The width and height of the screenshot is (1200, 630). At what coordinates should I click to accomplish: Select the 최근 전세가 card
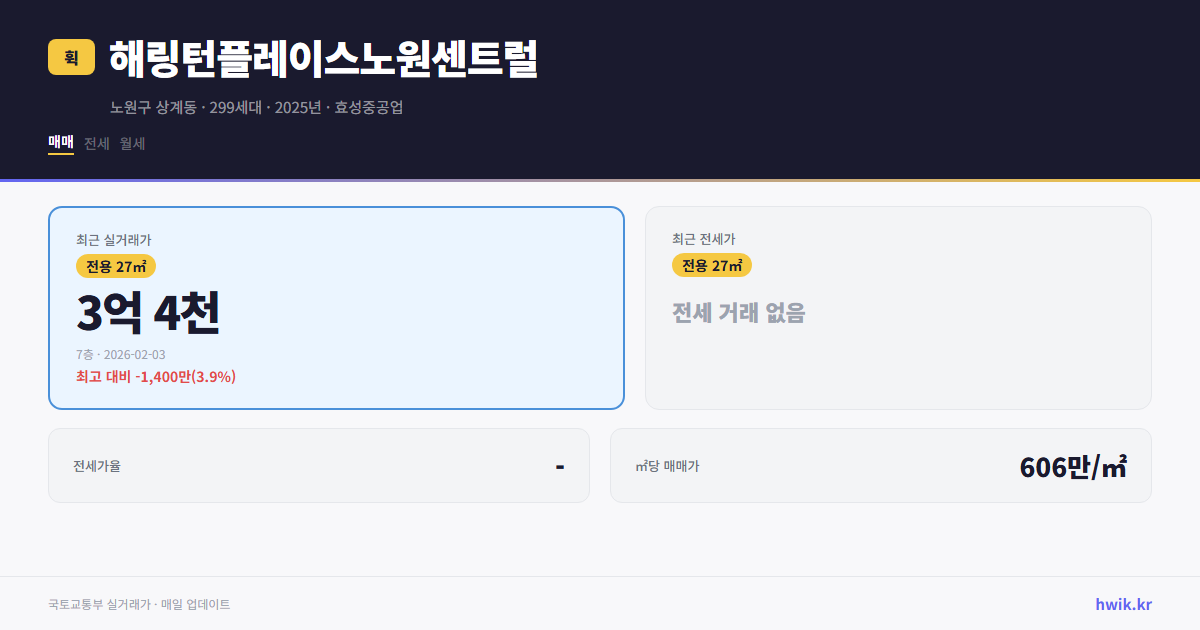898,307
